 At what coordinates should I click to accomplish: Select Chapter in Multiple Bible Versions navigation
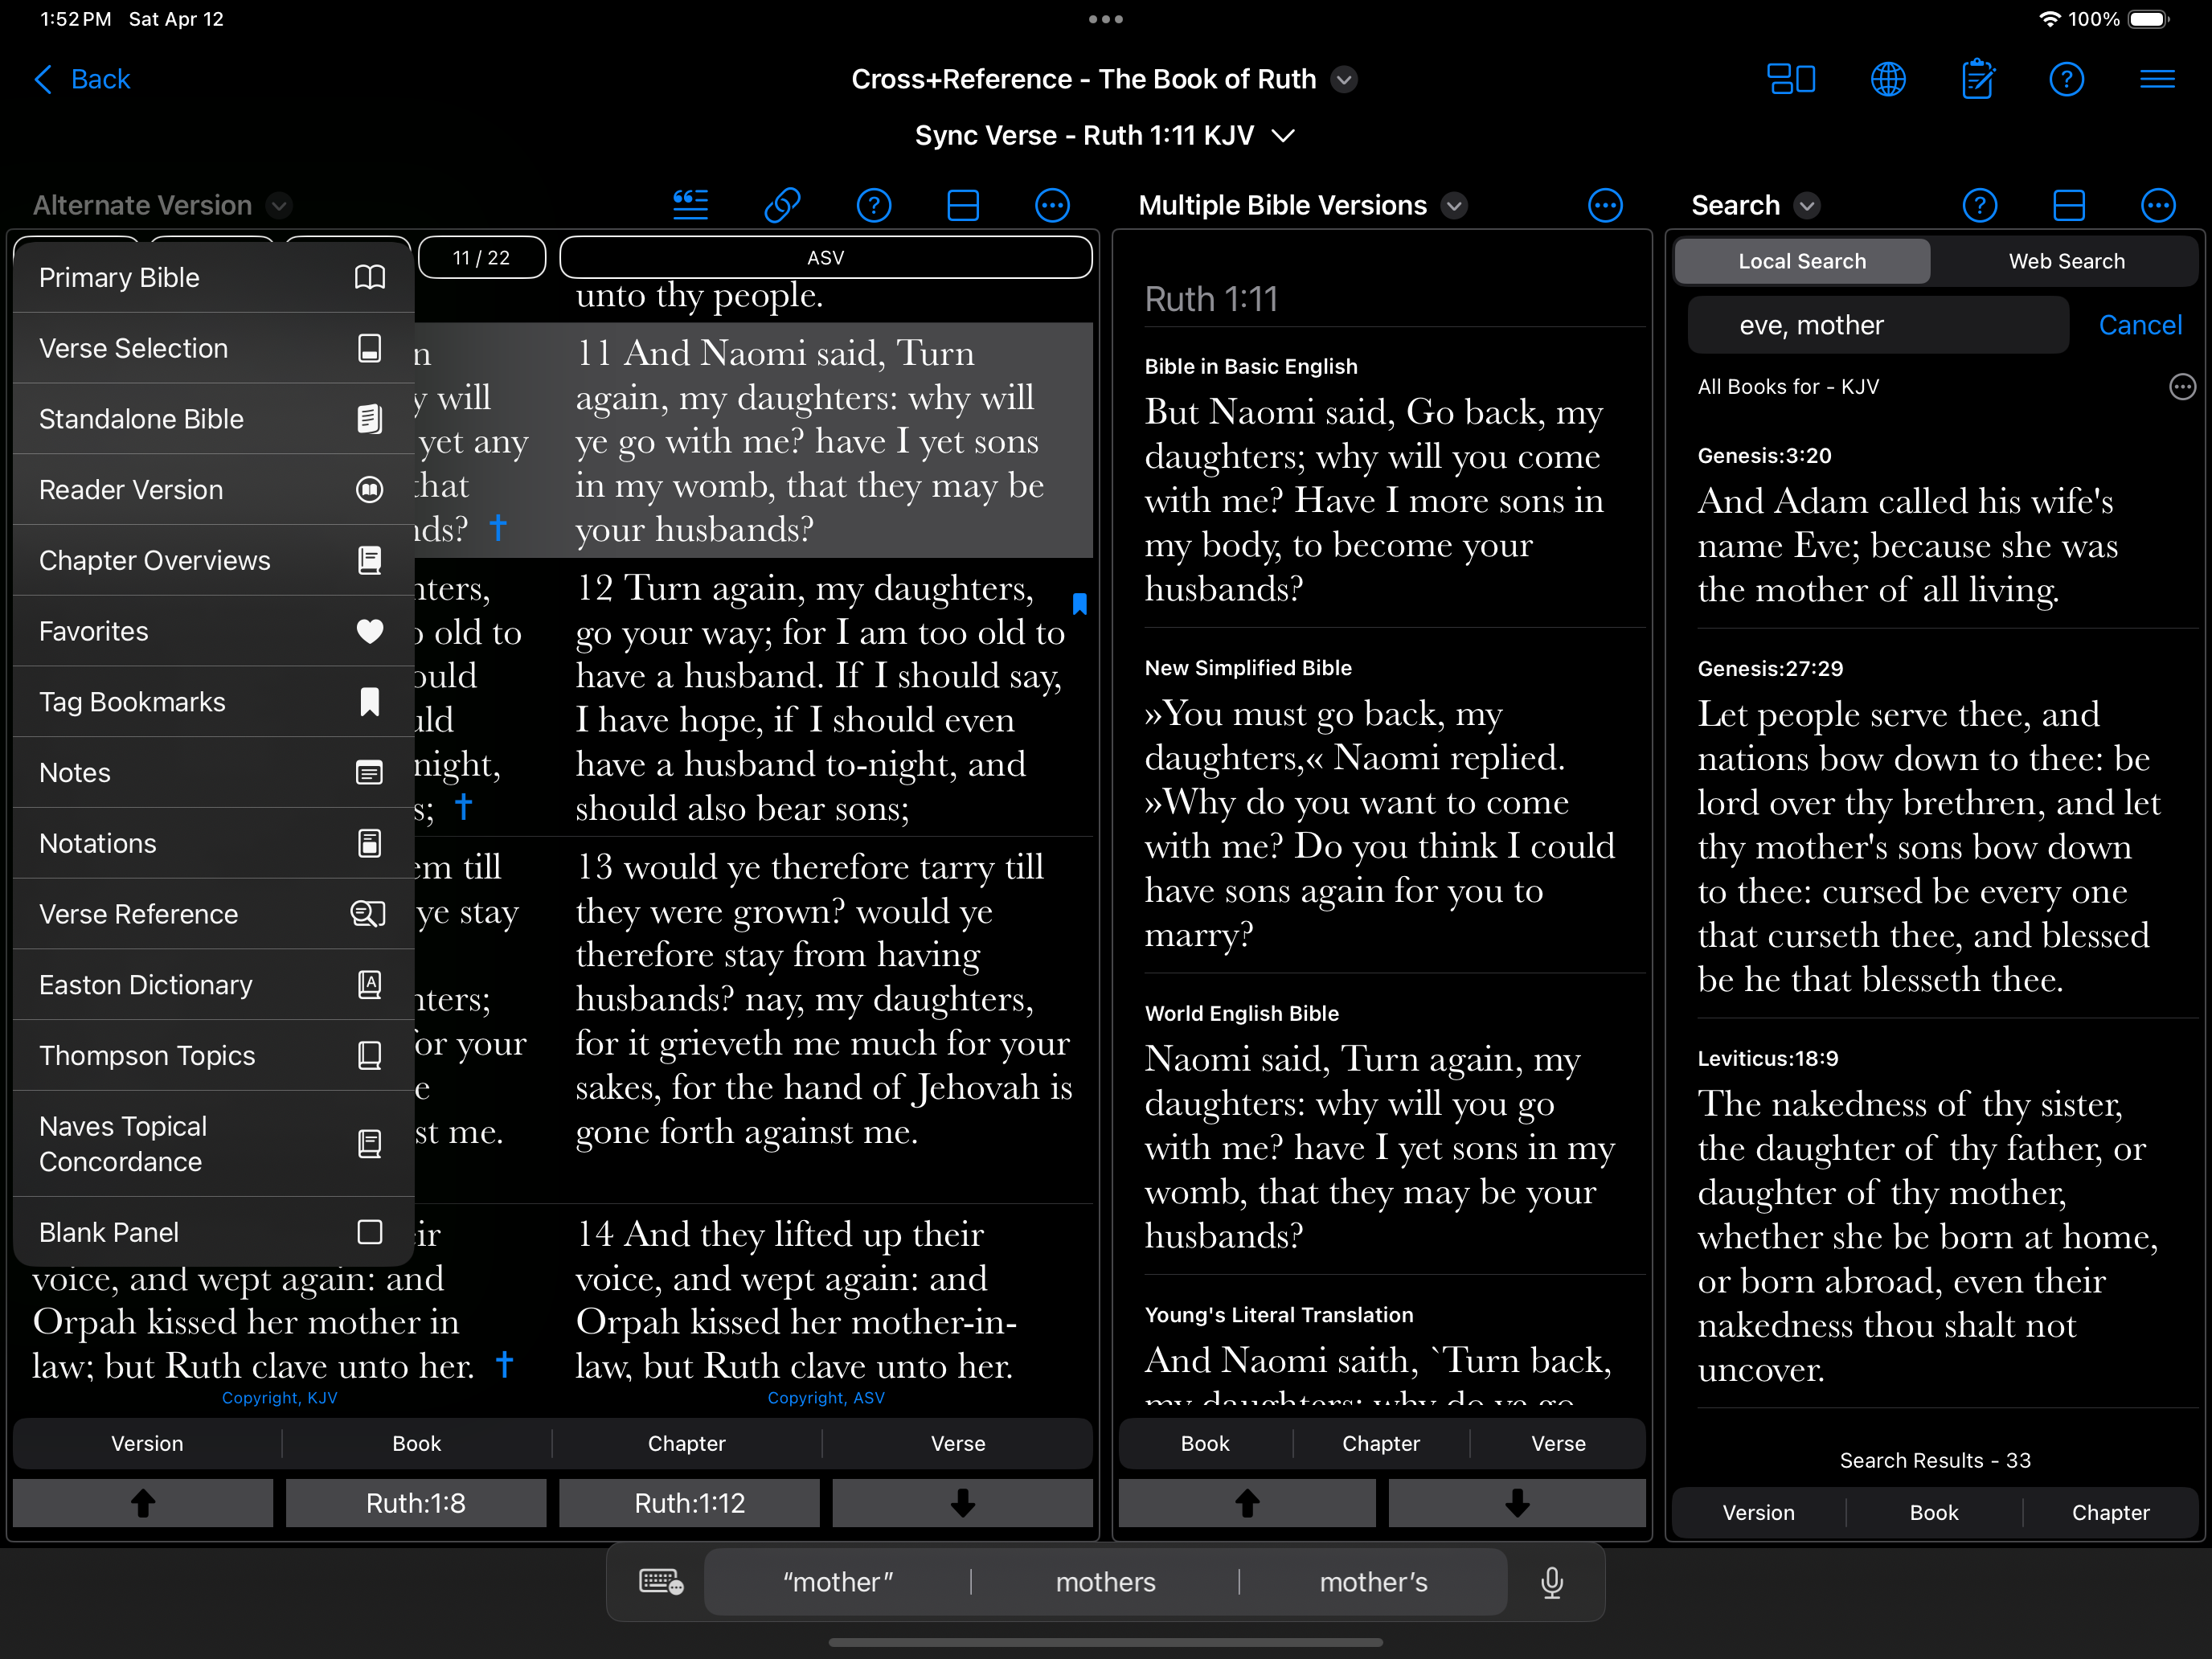(x=1381, y=1443)
